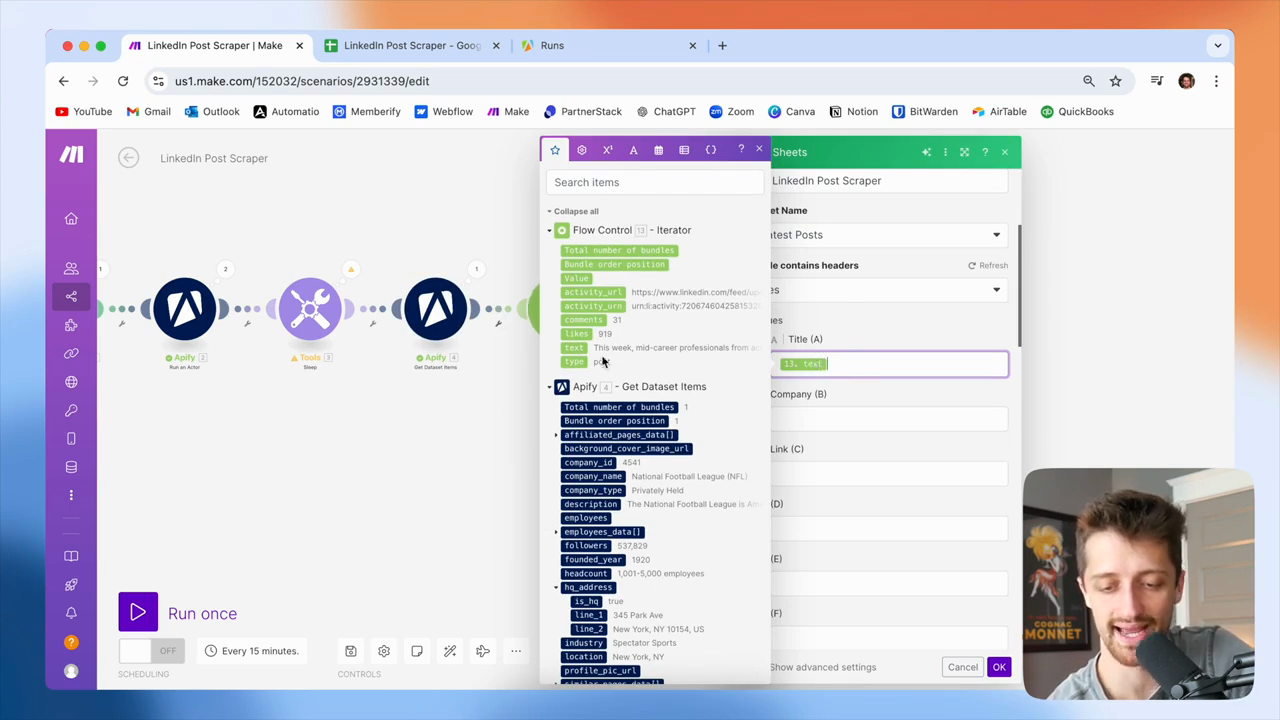Open the Resource hub book icon
Screen dimensions: 1280x720
tap(71, 556)
